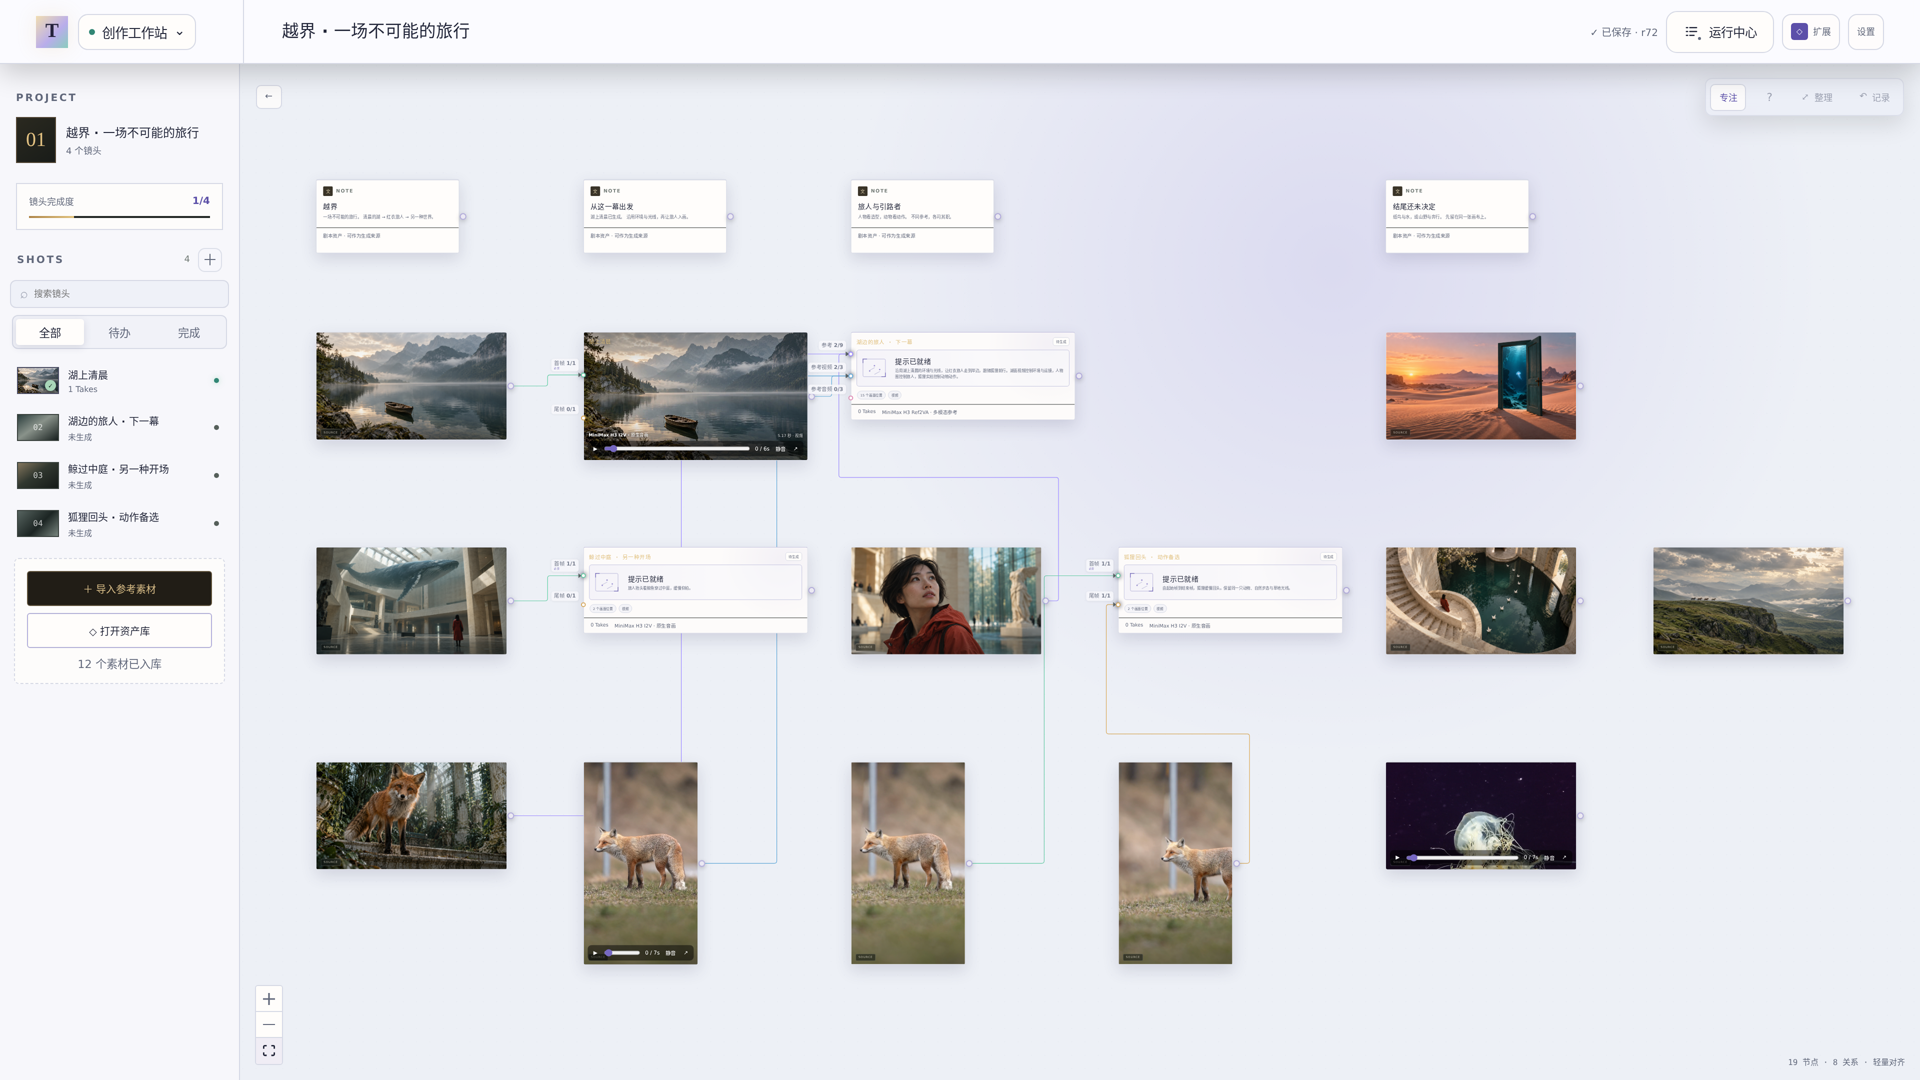The width and height of the screenshot is (1920, 1080).
Task: Mute the lake video via 静音
Action: [781, 449]
